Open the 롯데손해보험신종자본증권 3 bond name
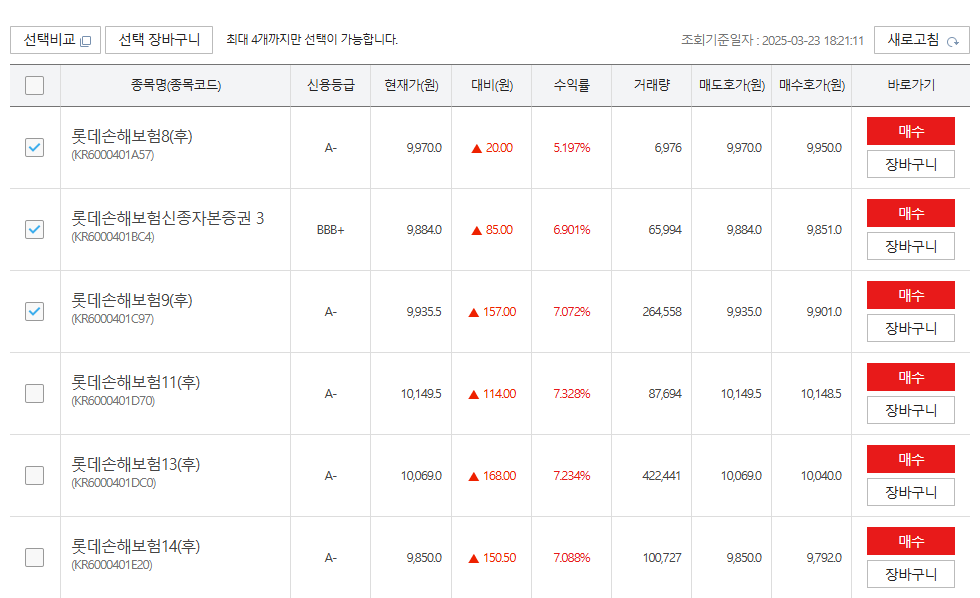 [168, 218]
